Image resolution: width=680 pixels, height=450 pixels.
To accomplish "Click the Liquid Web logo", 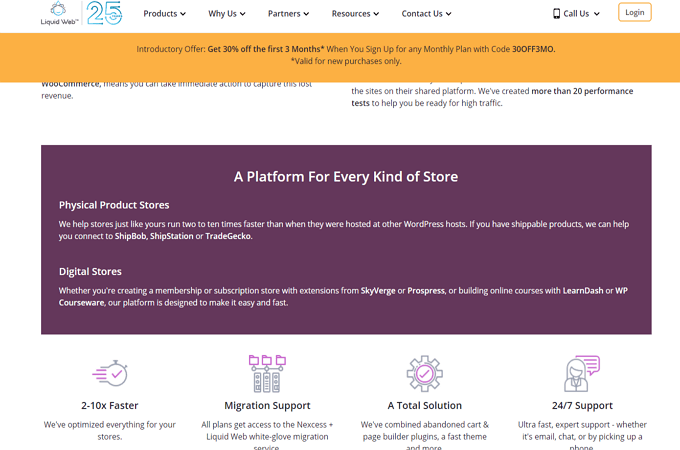I will (59, 13).
